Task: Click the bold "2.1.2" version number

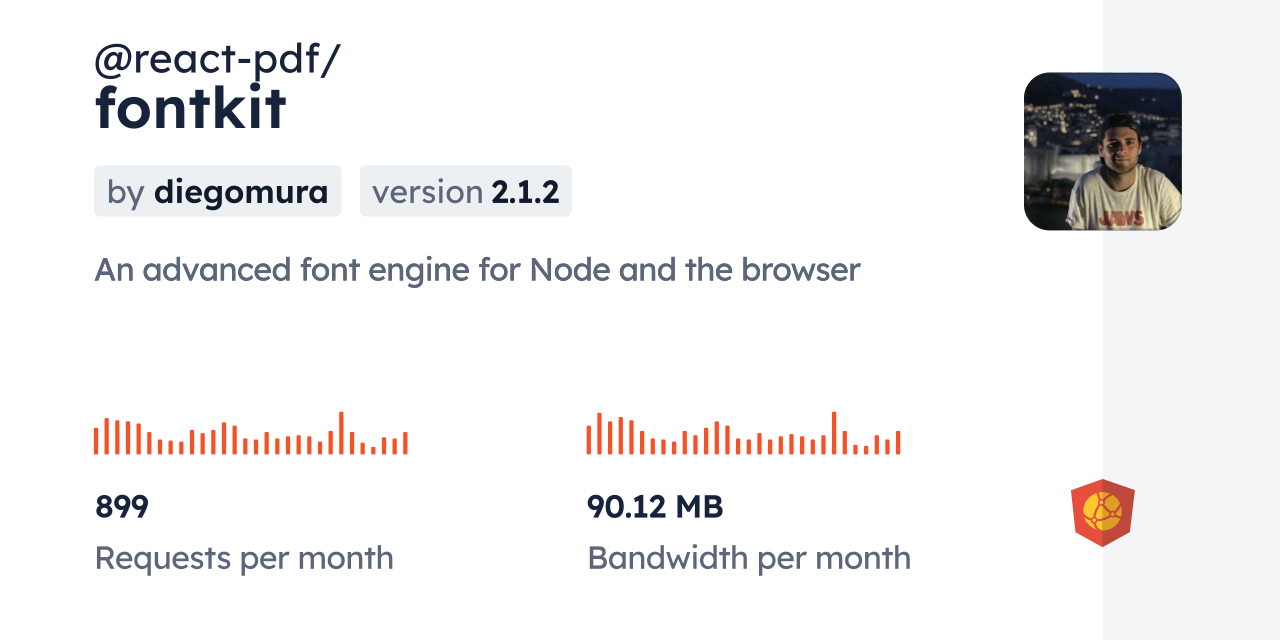Action: (x=525, y=191)
